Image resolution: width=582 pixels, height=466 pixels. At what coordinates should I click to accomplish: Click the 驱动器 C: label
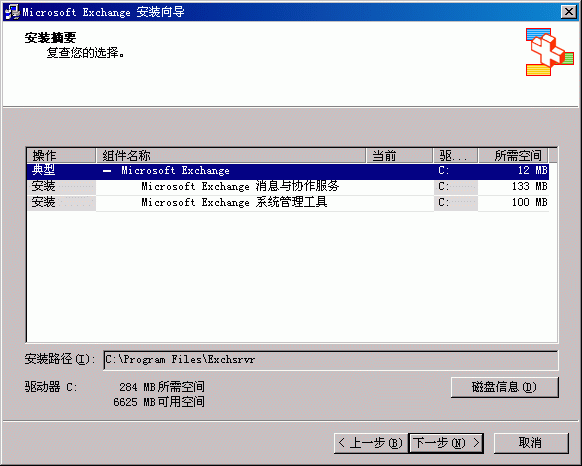pos(51,387)
